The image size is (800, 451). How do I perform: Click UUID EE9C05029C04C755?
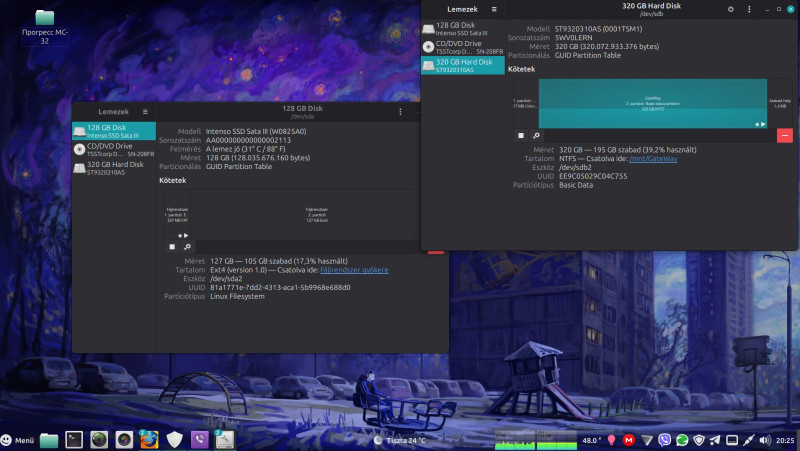point(593,176)
